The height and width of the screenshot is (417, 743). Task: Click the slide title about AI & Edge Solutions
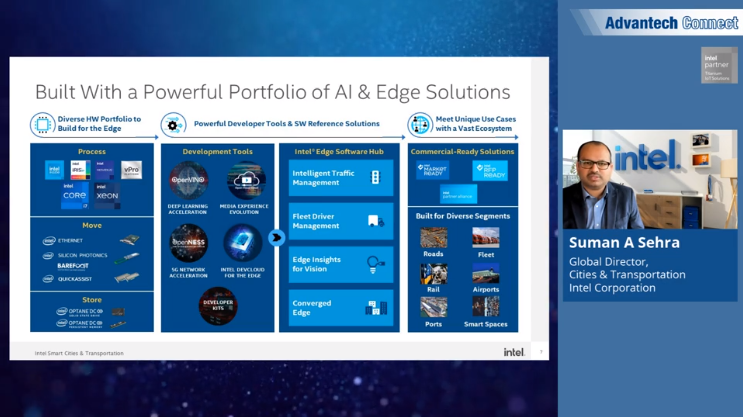pos(272,92)
